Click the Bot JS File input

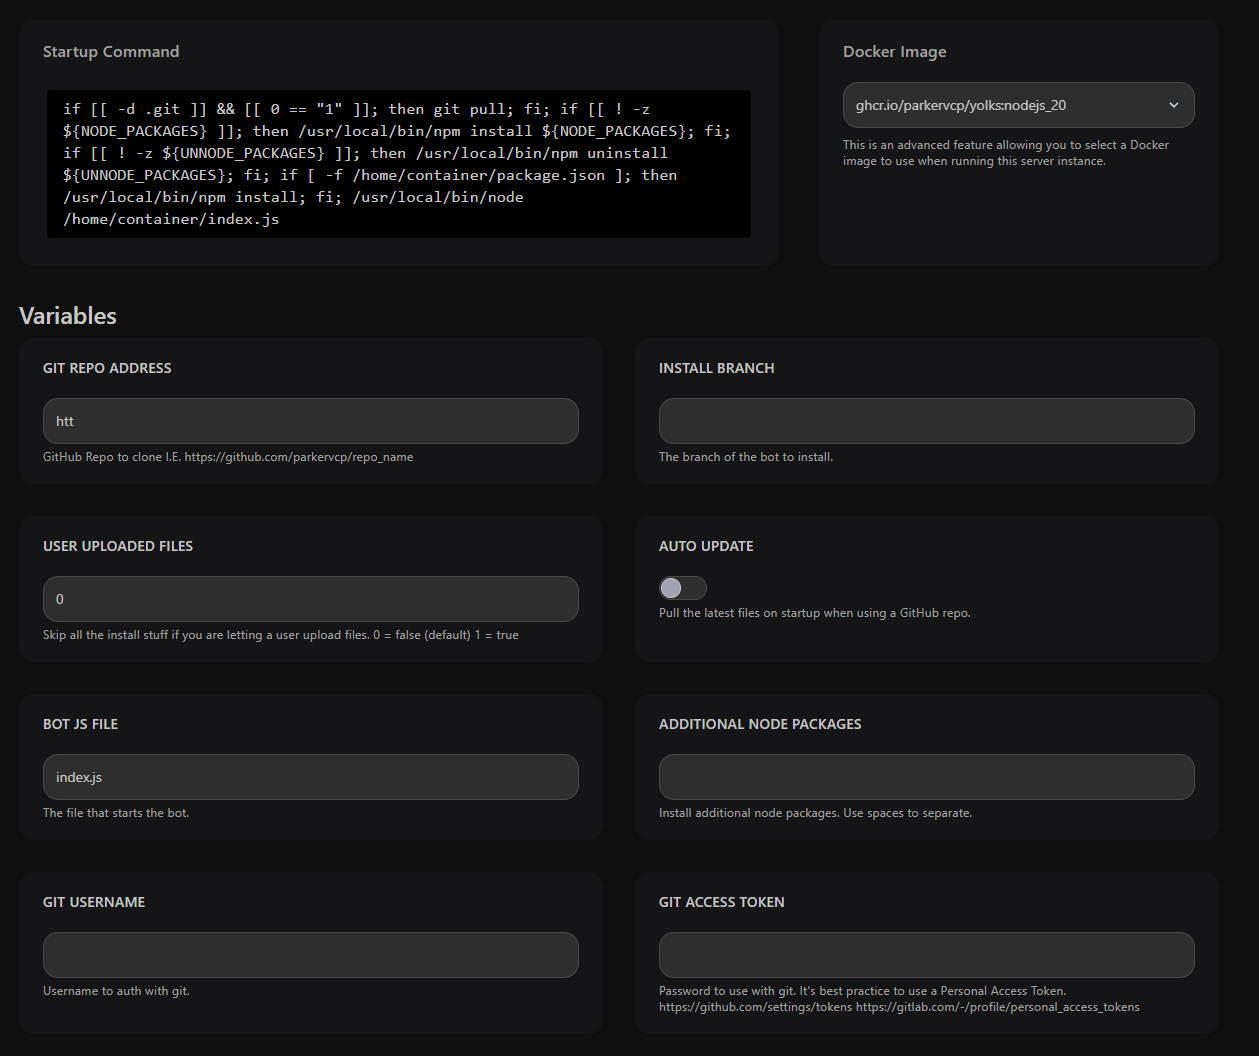(x=310, y=777)
